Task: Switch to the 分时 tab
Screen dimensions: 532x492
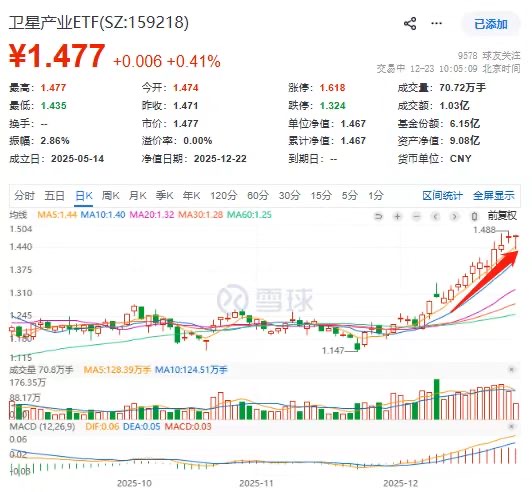Action: click(24, 195)
